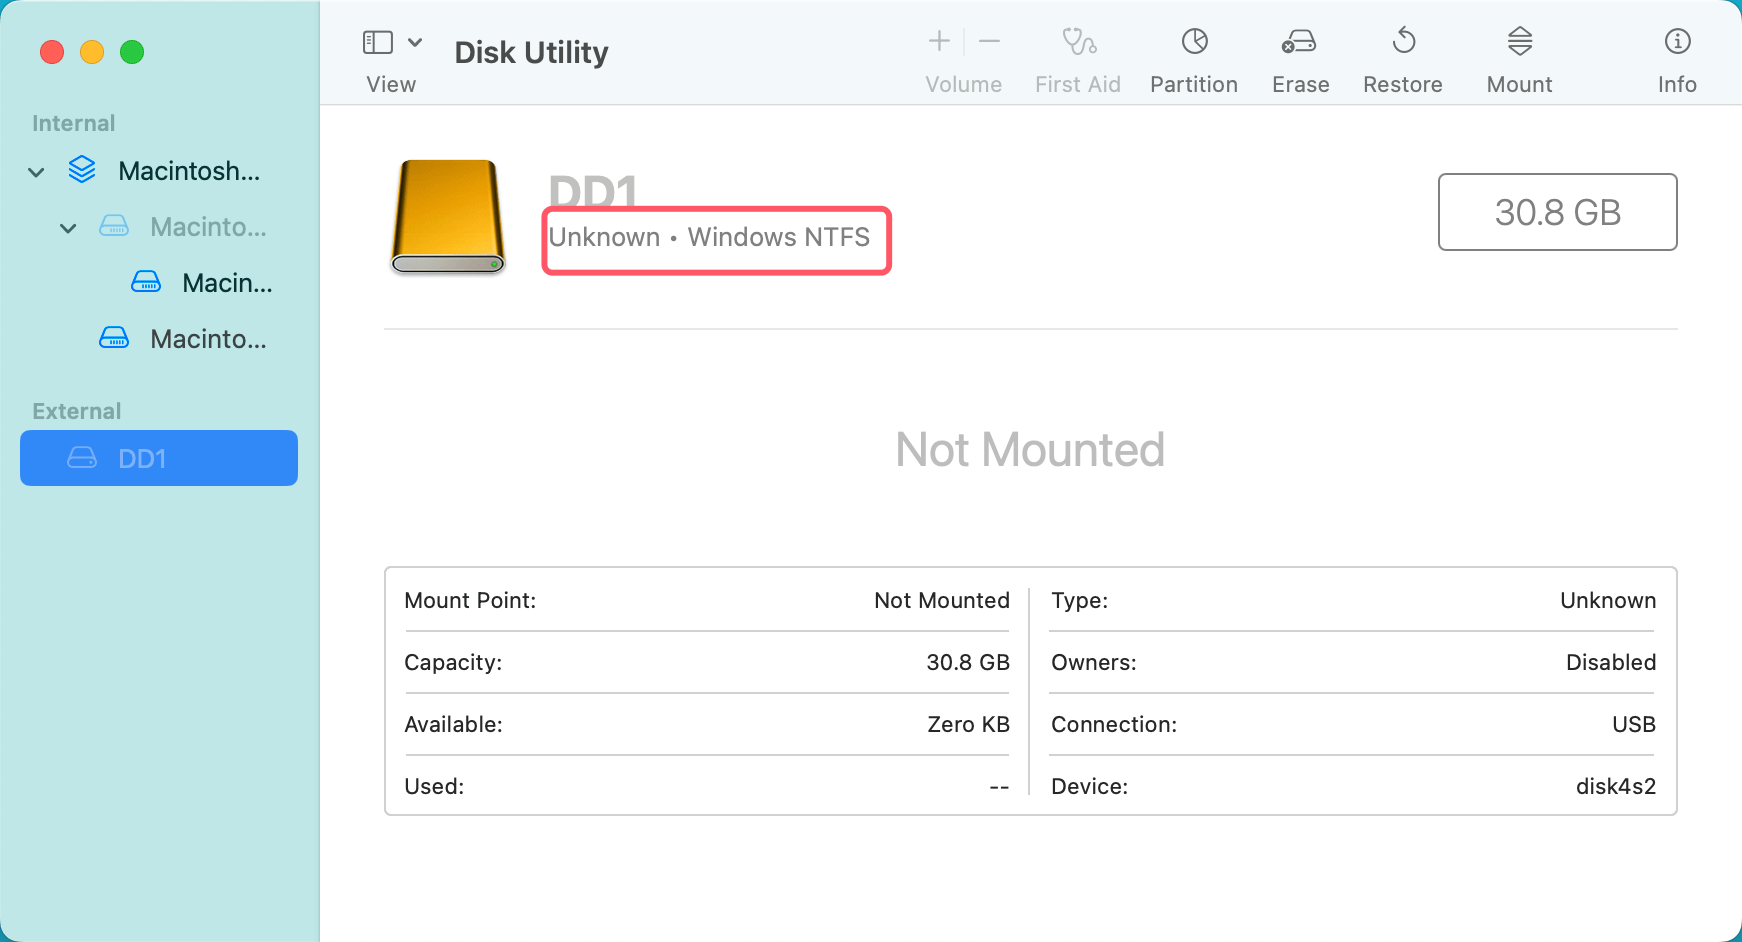Mount the DD1 volume
1742x942 pixels.
1518,55
